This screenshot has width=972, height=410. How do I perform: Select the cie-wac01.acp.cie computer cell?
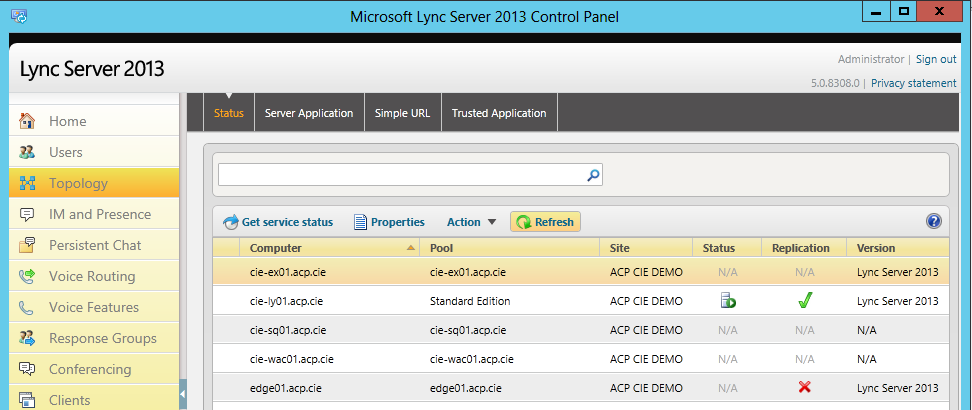[291, 359]
